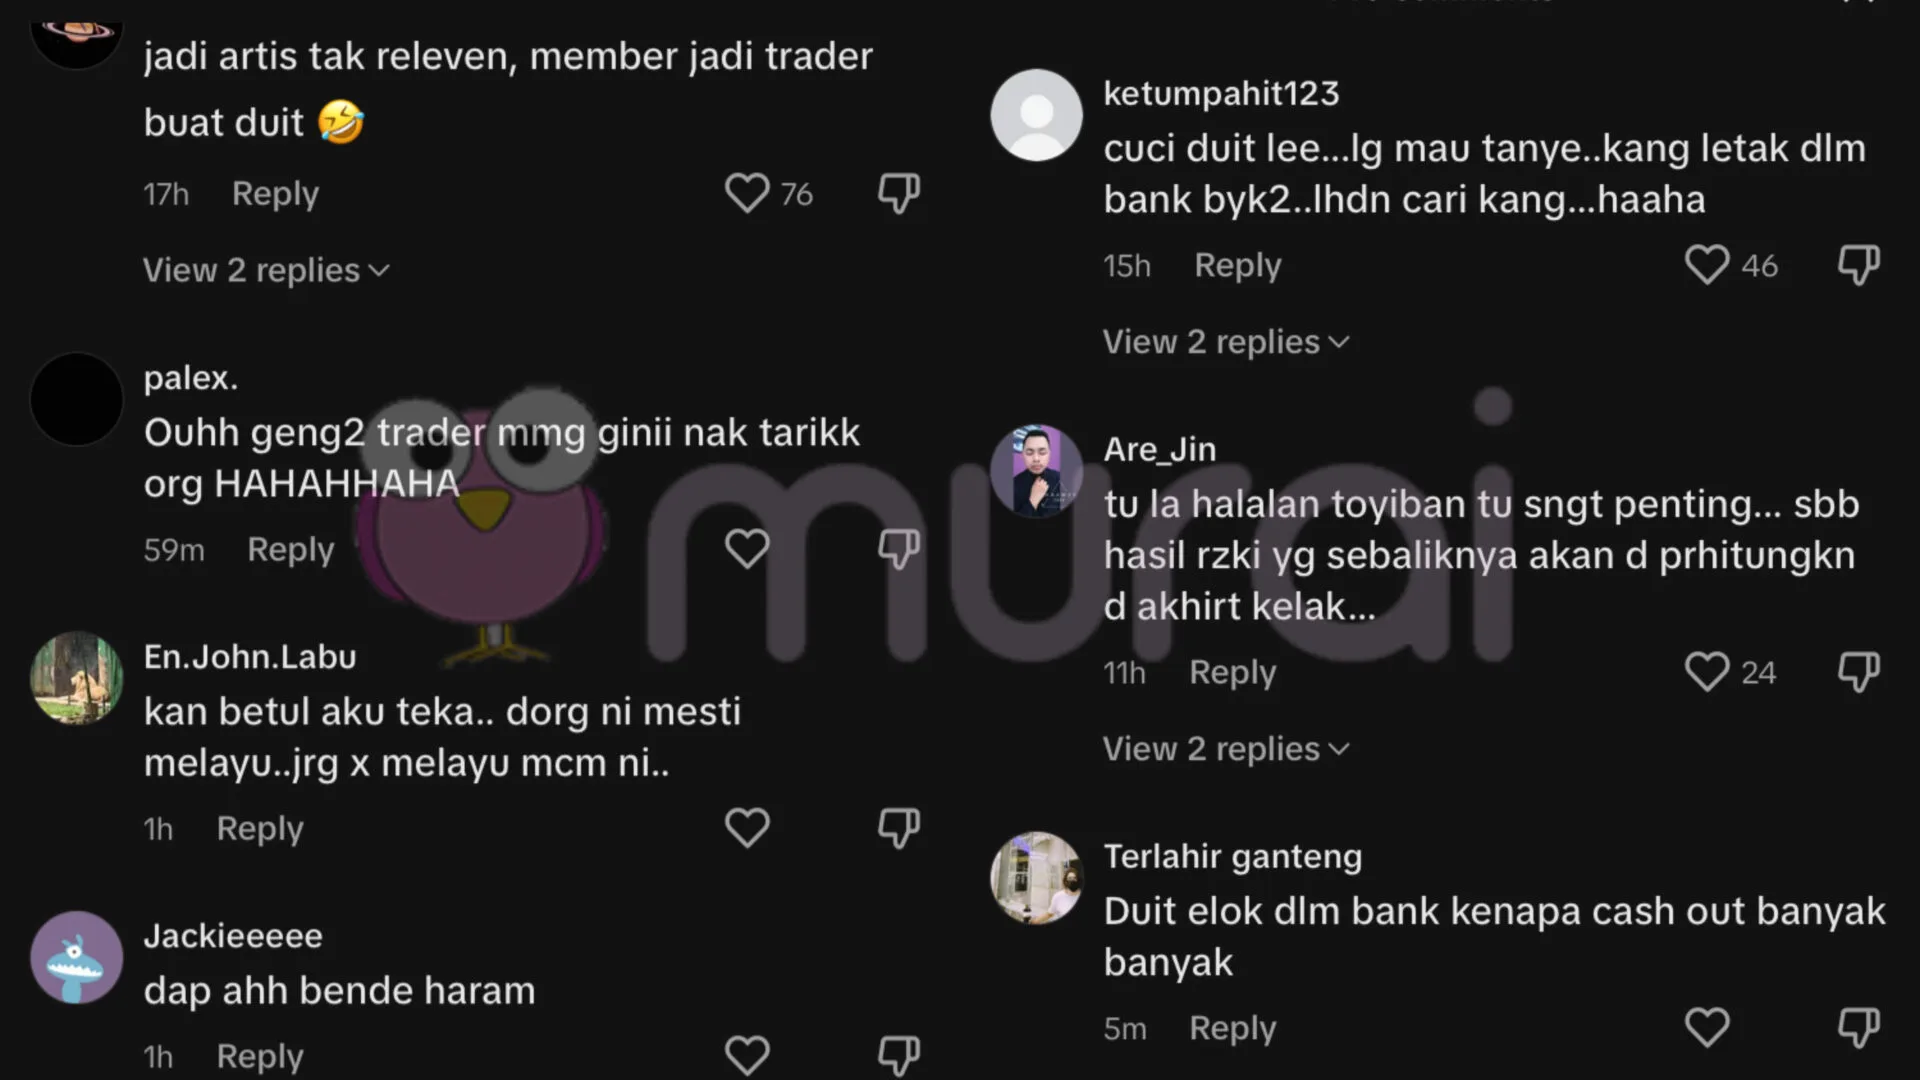Image resolution: width=1920 pixels, height=1080 pixels.
Task: Reply to Terlahir ganteng's comment
Action: (1233, 1028)
